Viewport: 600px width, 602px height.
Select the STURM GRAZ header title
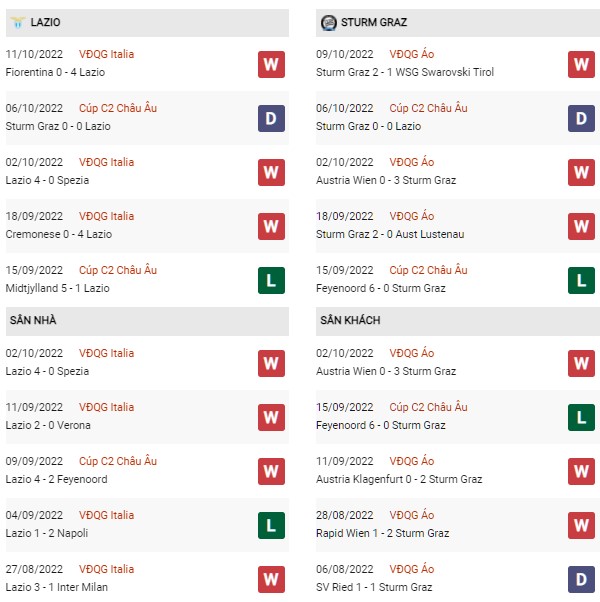click(x=374, y=22)
